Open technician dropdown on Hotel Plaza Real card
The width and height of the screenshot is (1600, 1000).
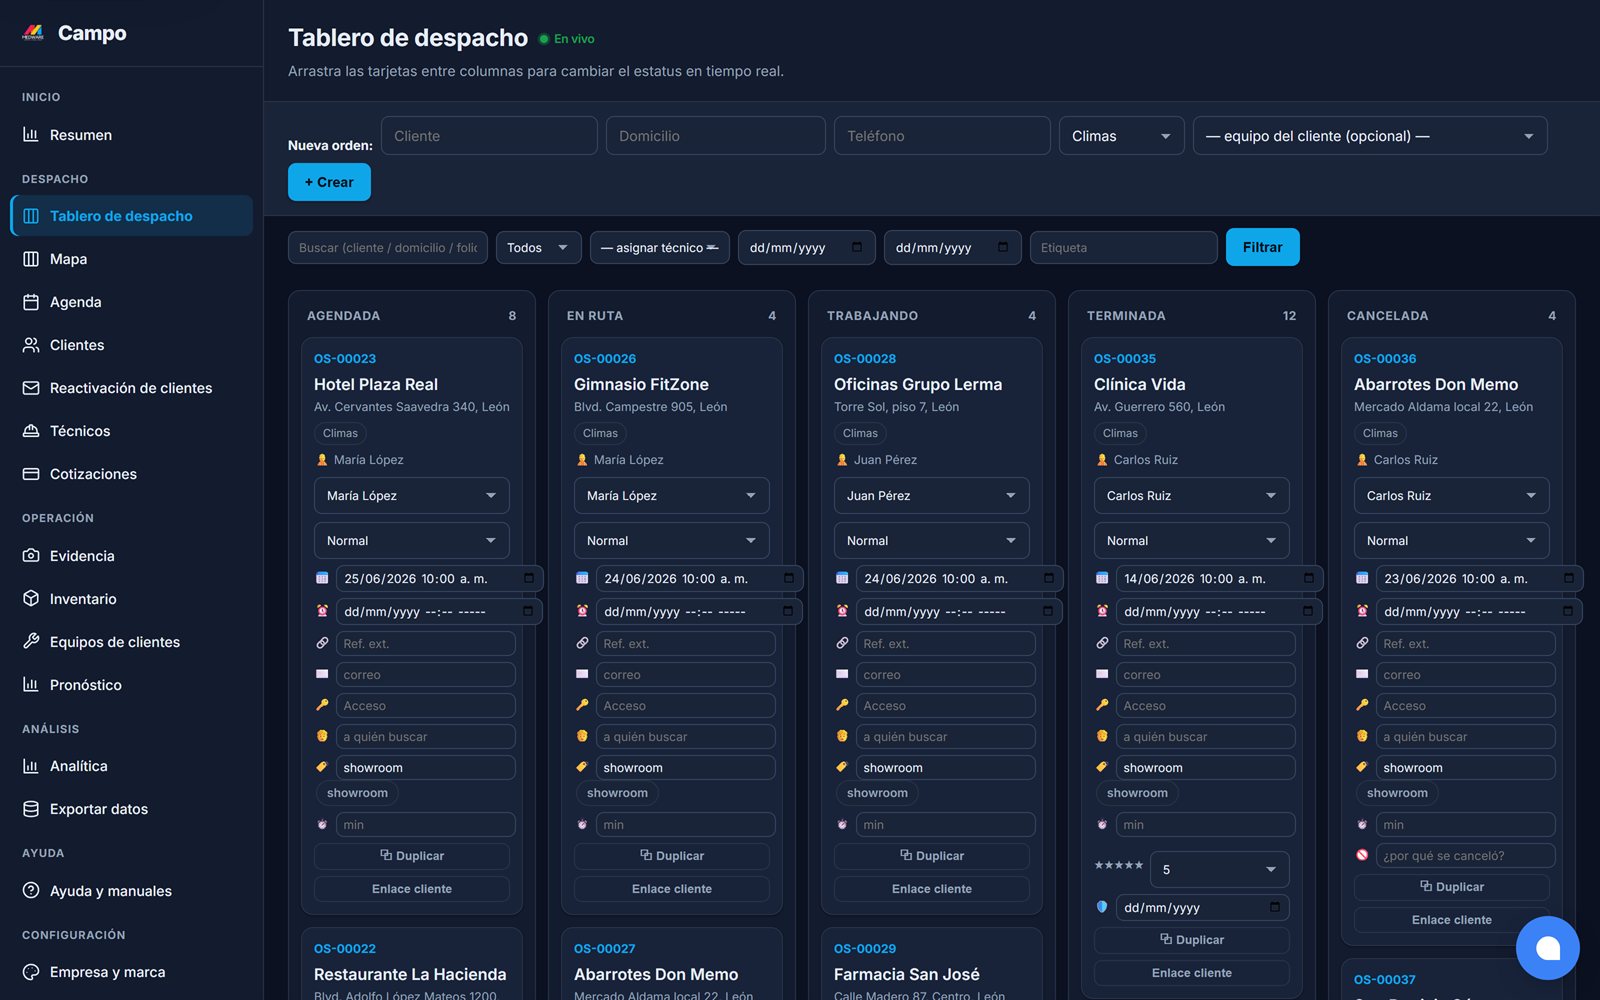pyautogui.click(x=411, y=496)
